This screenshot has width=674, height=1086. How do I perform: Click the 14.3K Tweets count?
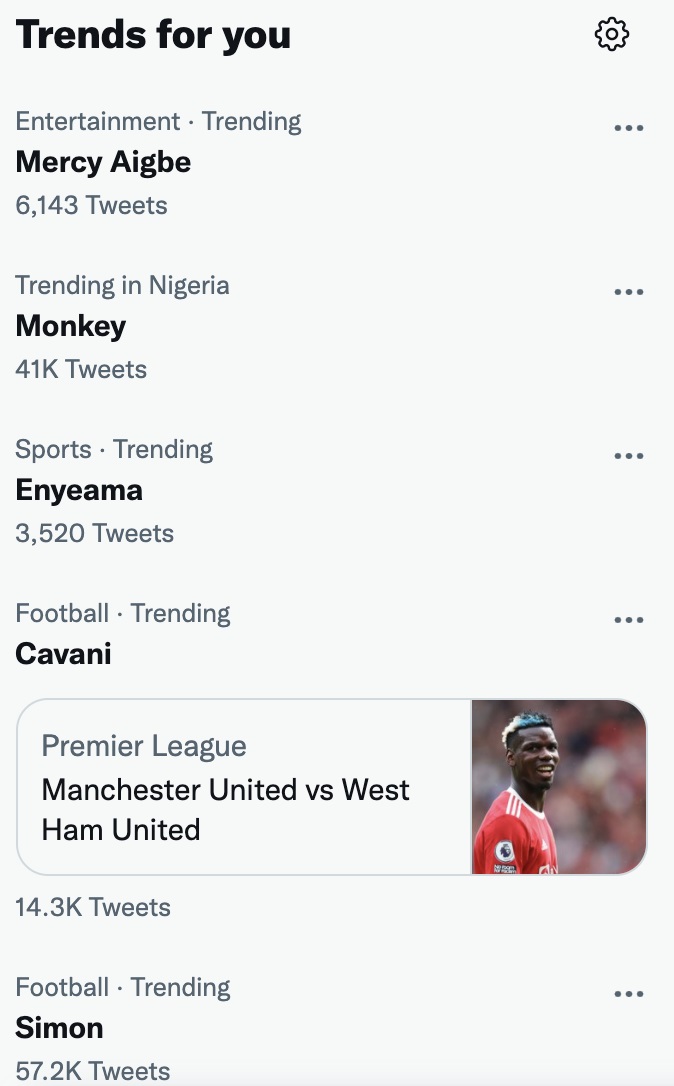click(93, 907)
